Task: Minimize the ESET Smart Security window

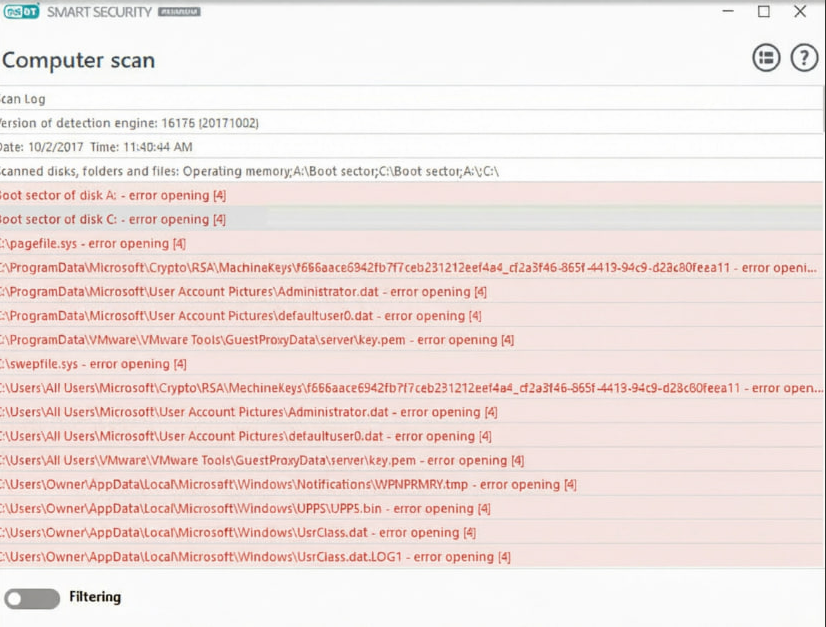Action: click(x=728, y=11)
